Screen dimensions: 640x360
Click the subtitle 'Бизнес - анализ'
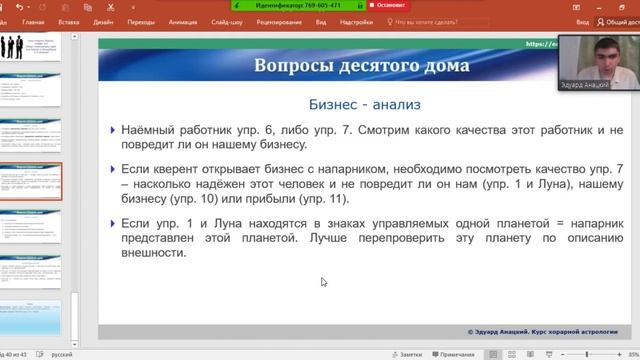click(x=364, y=104)
